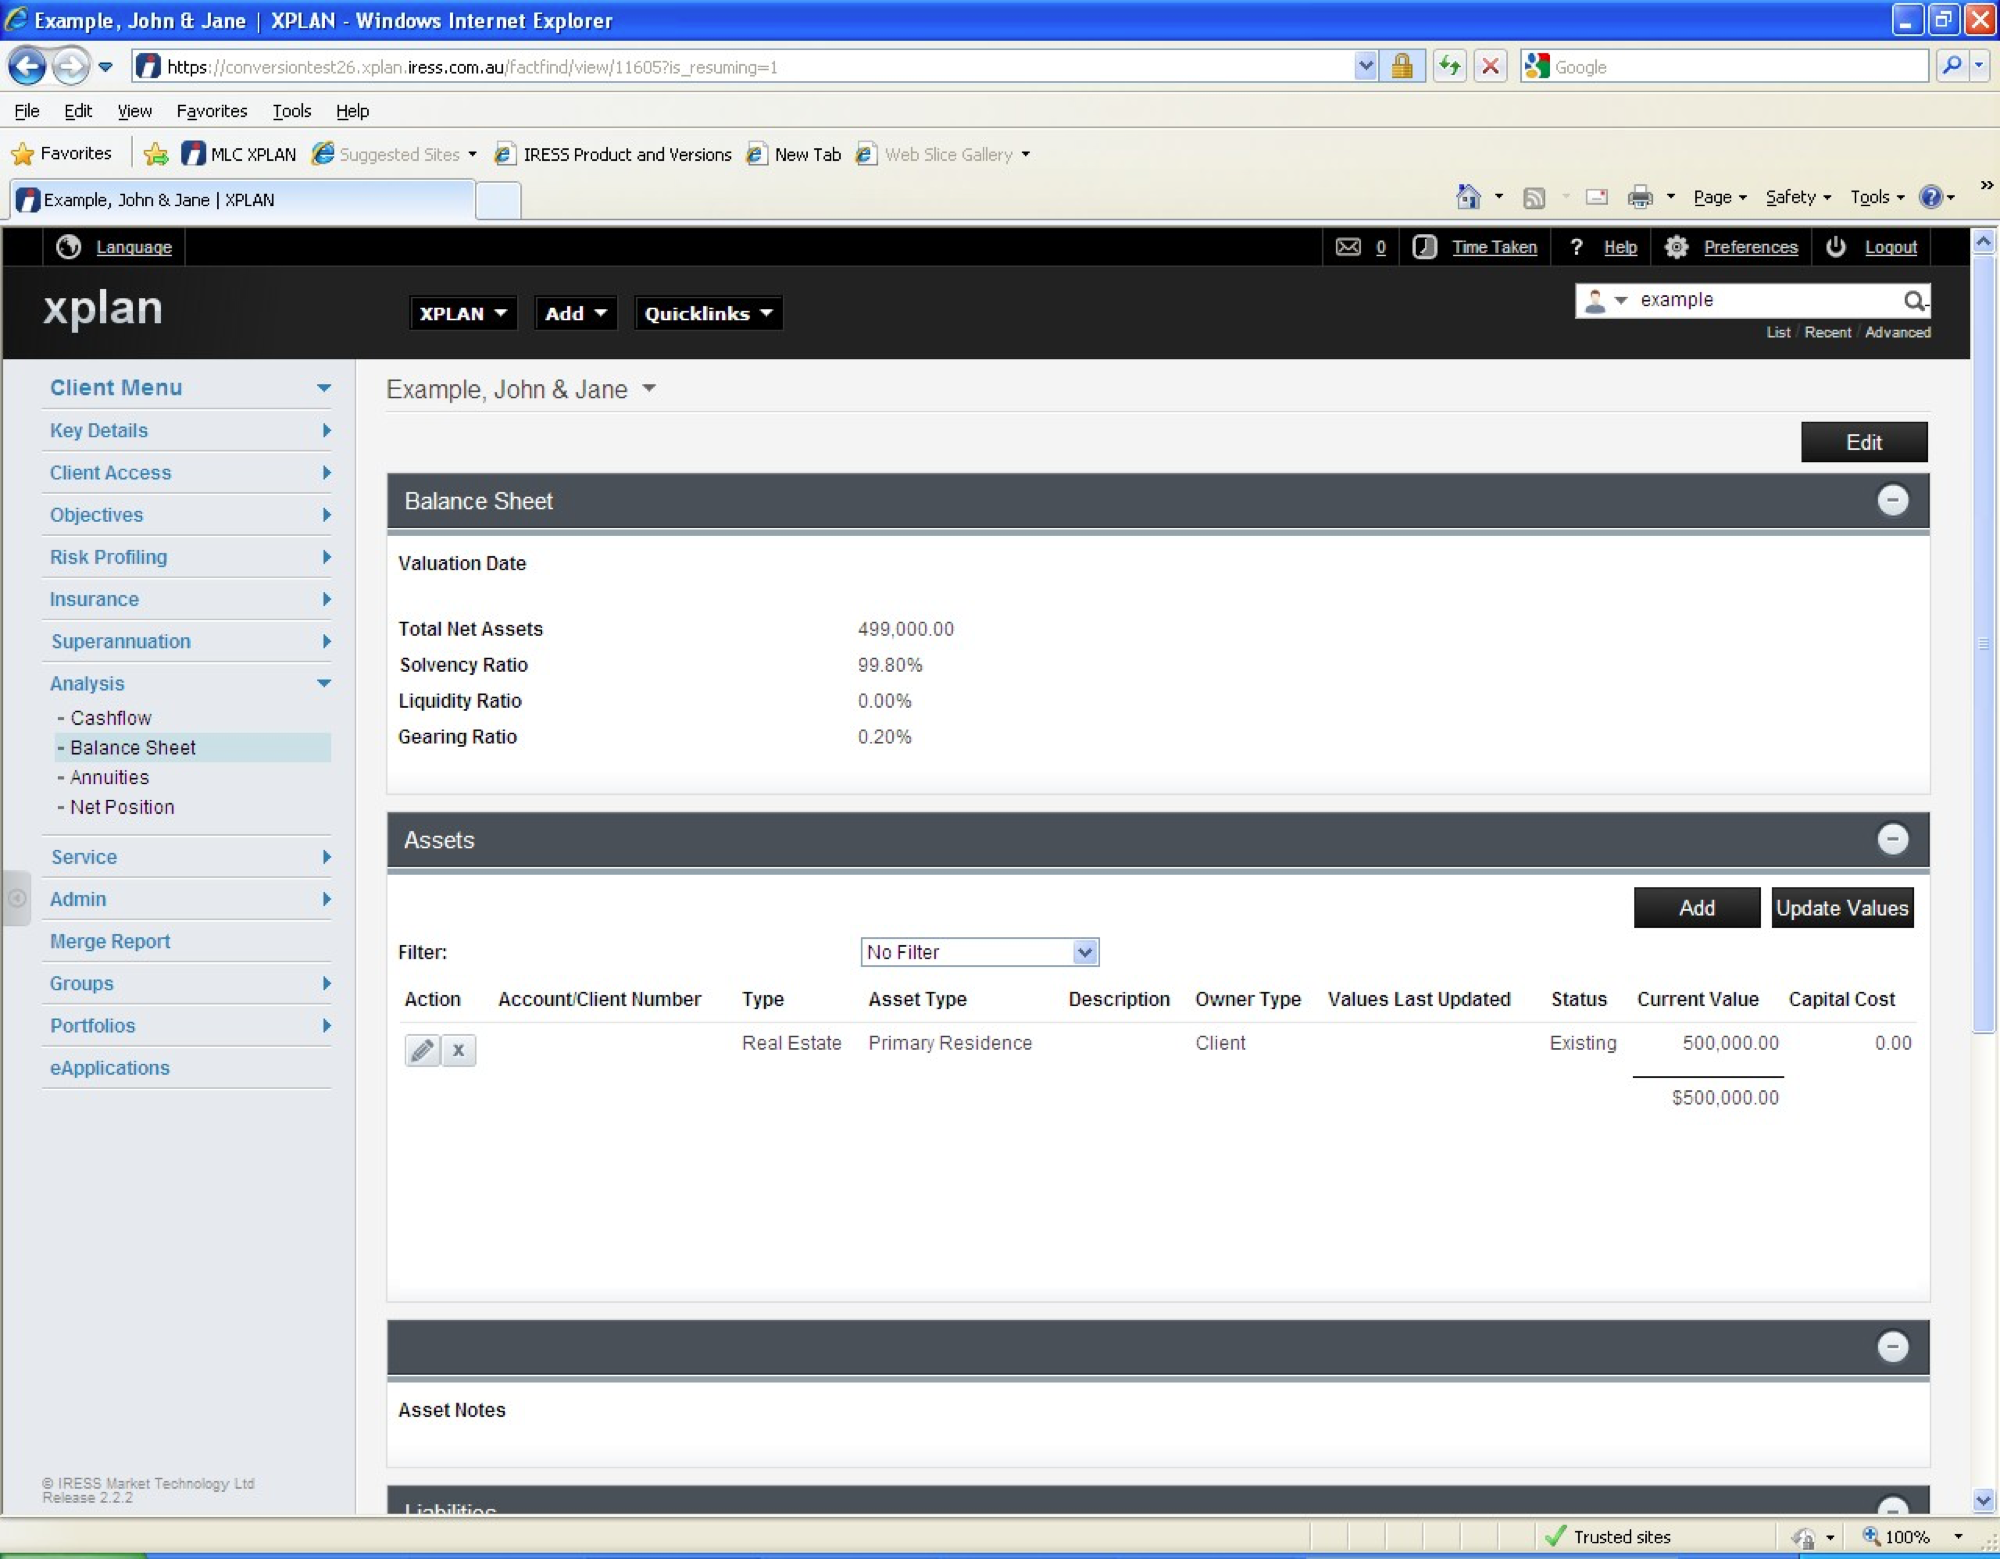2000x1559 pixels.
Task: Expand the Quicklinks dropdown
Action: click(x=708, y=313)
